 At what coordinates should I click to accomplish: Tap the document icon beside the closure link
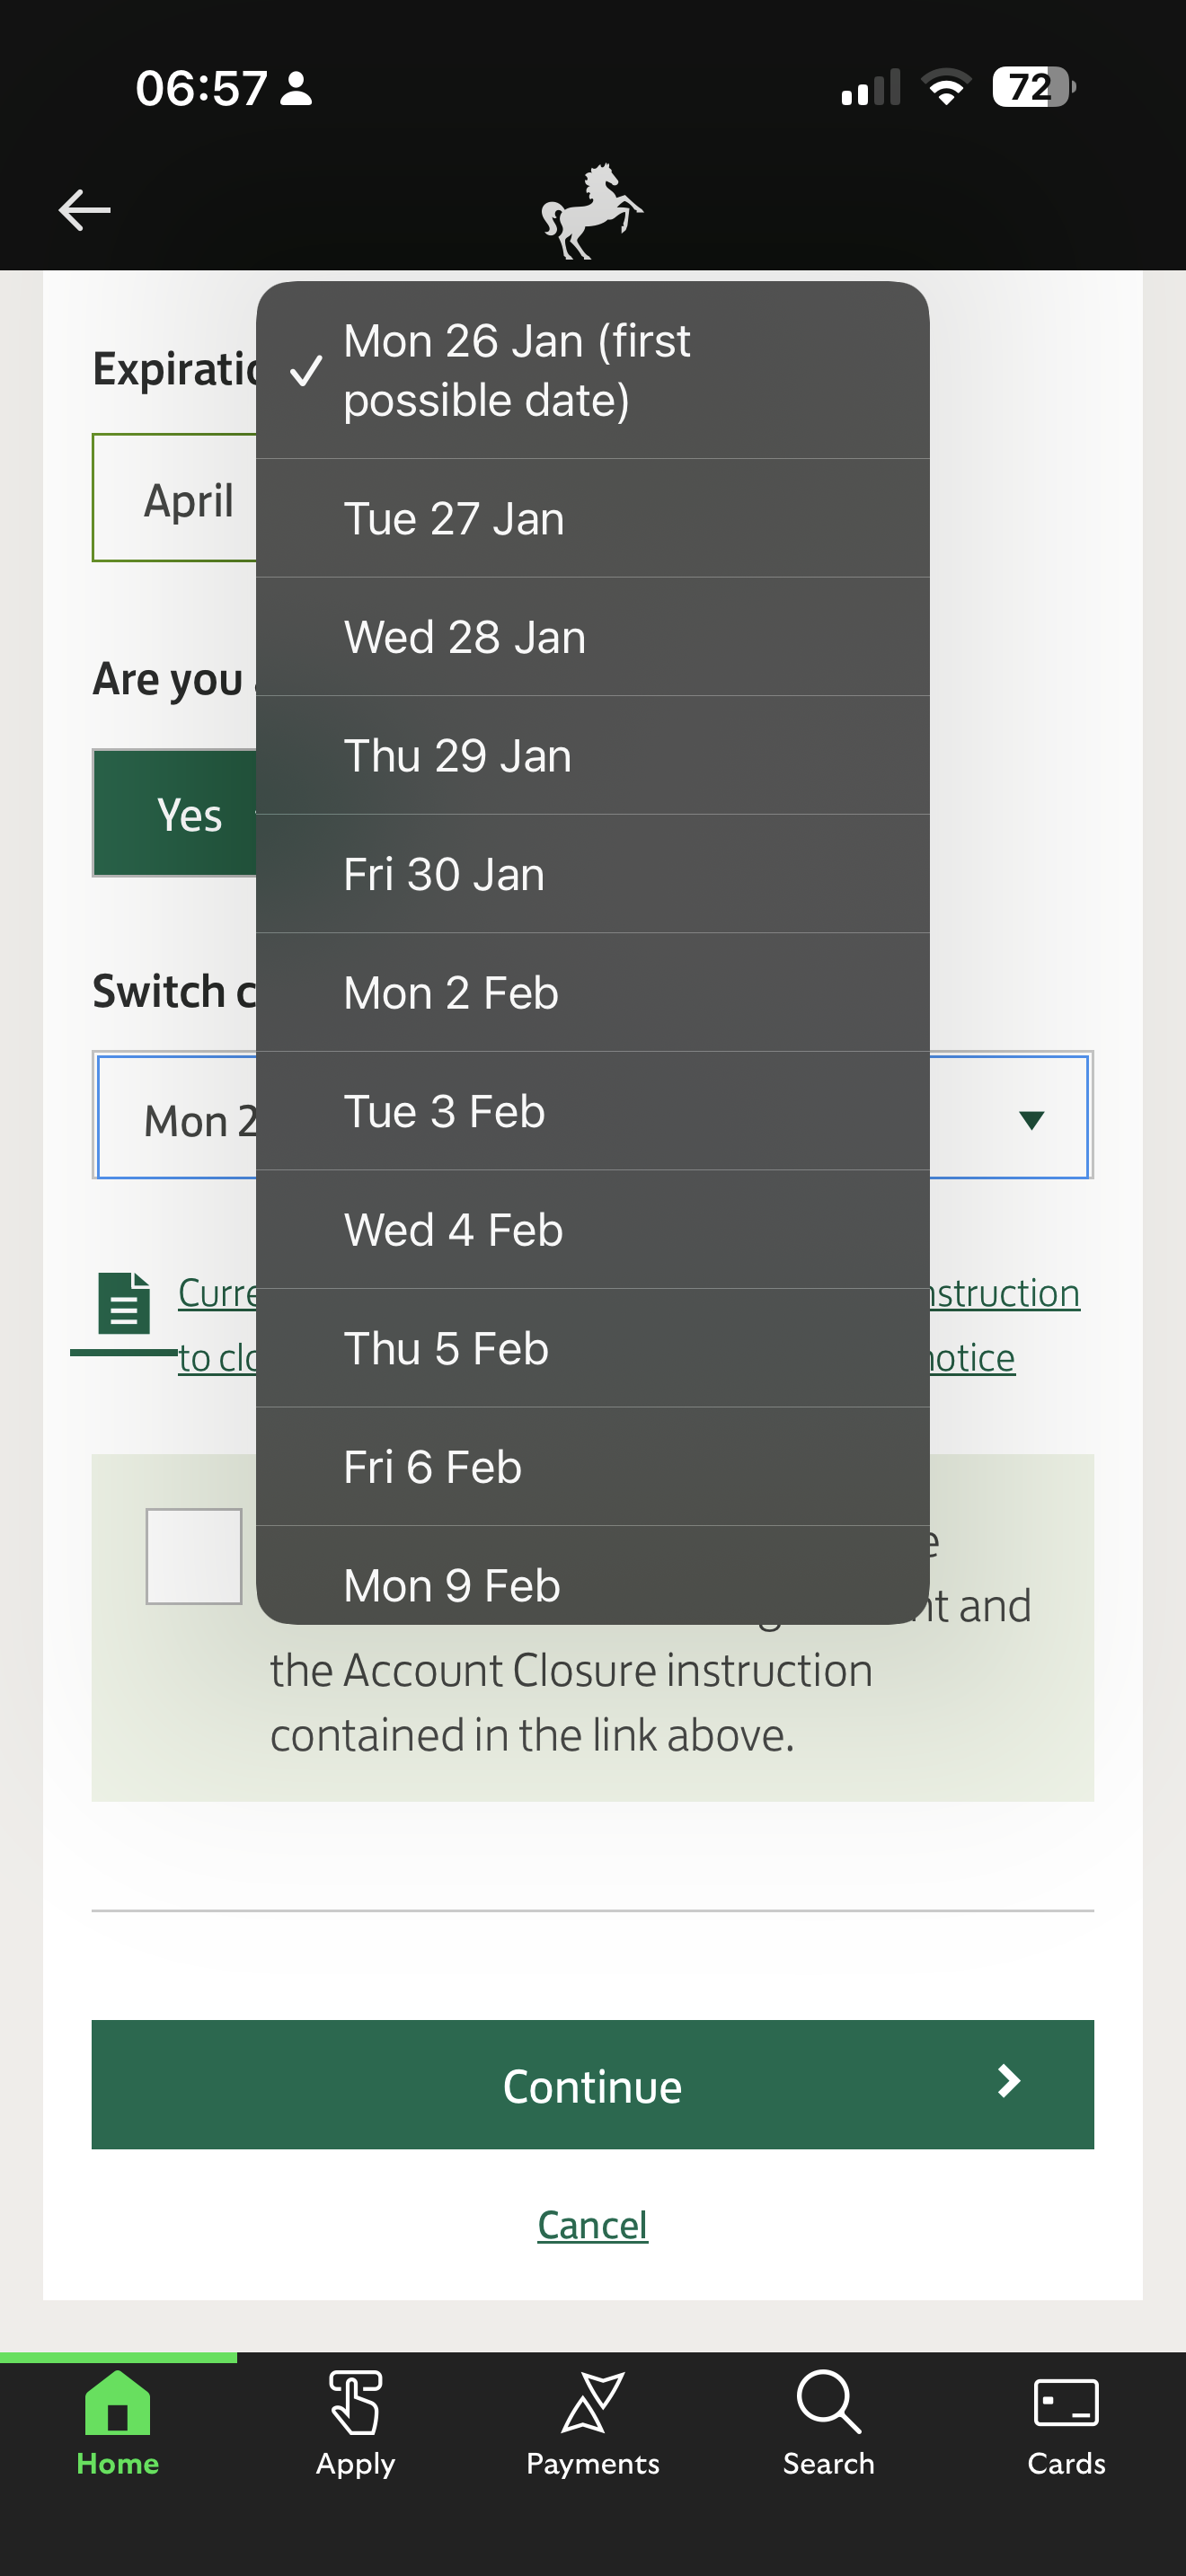point(124,1304)
